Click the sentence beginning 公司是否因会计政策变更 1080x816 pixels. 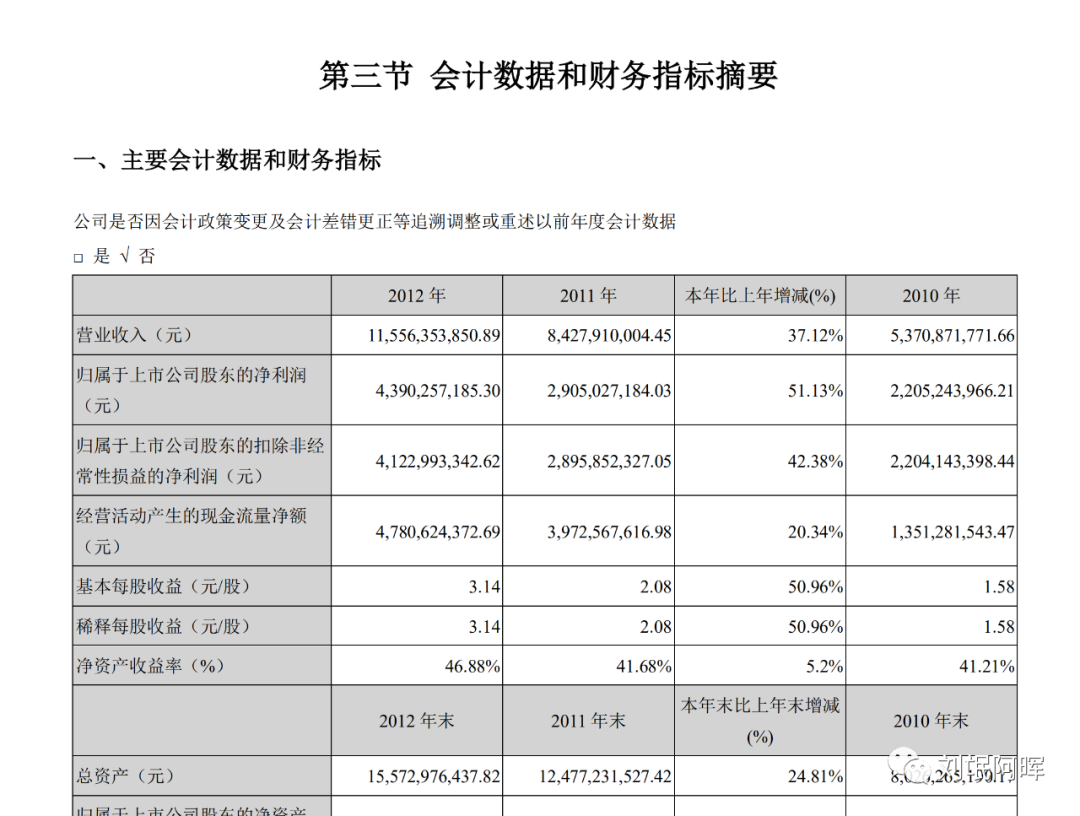point(375,222)
